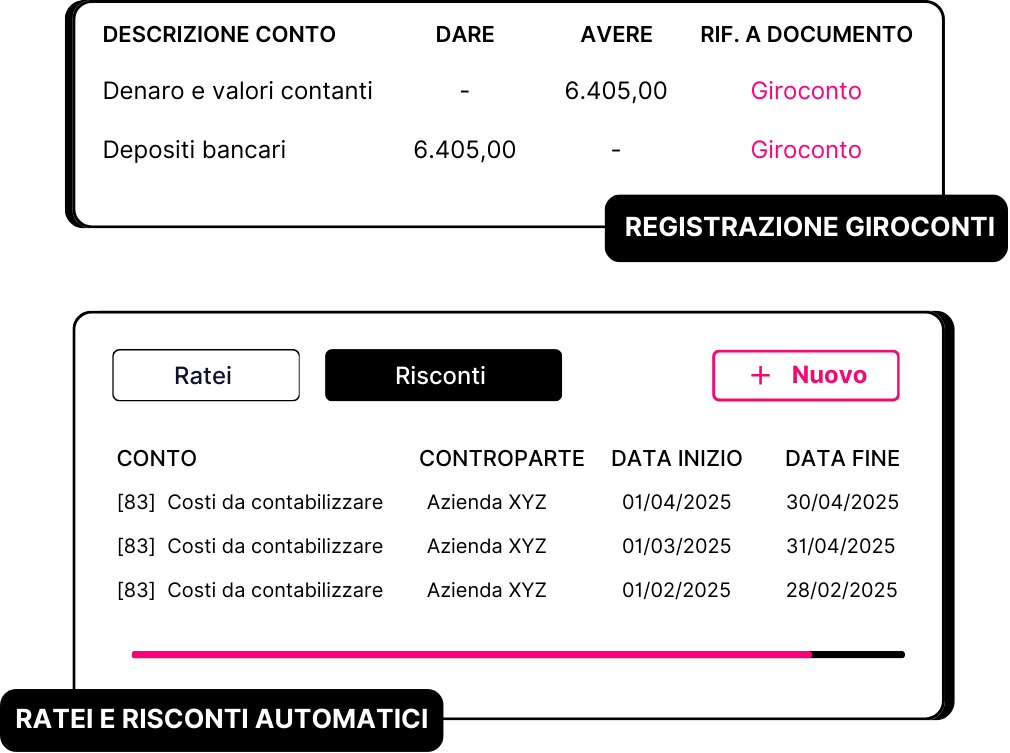This screenshot has height=753, width=1010.
Task: Select row ending 31/04/2025
Action: [x=508, y=546]
